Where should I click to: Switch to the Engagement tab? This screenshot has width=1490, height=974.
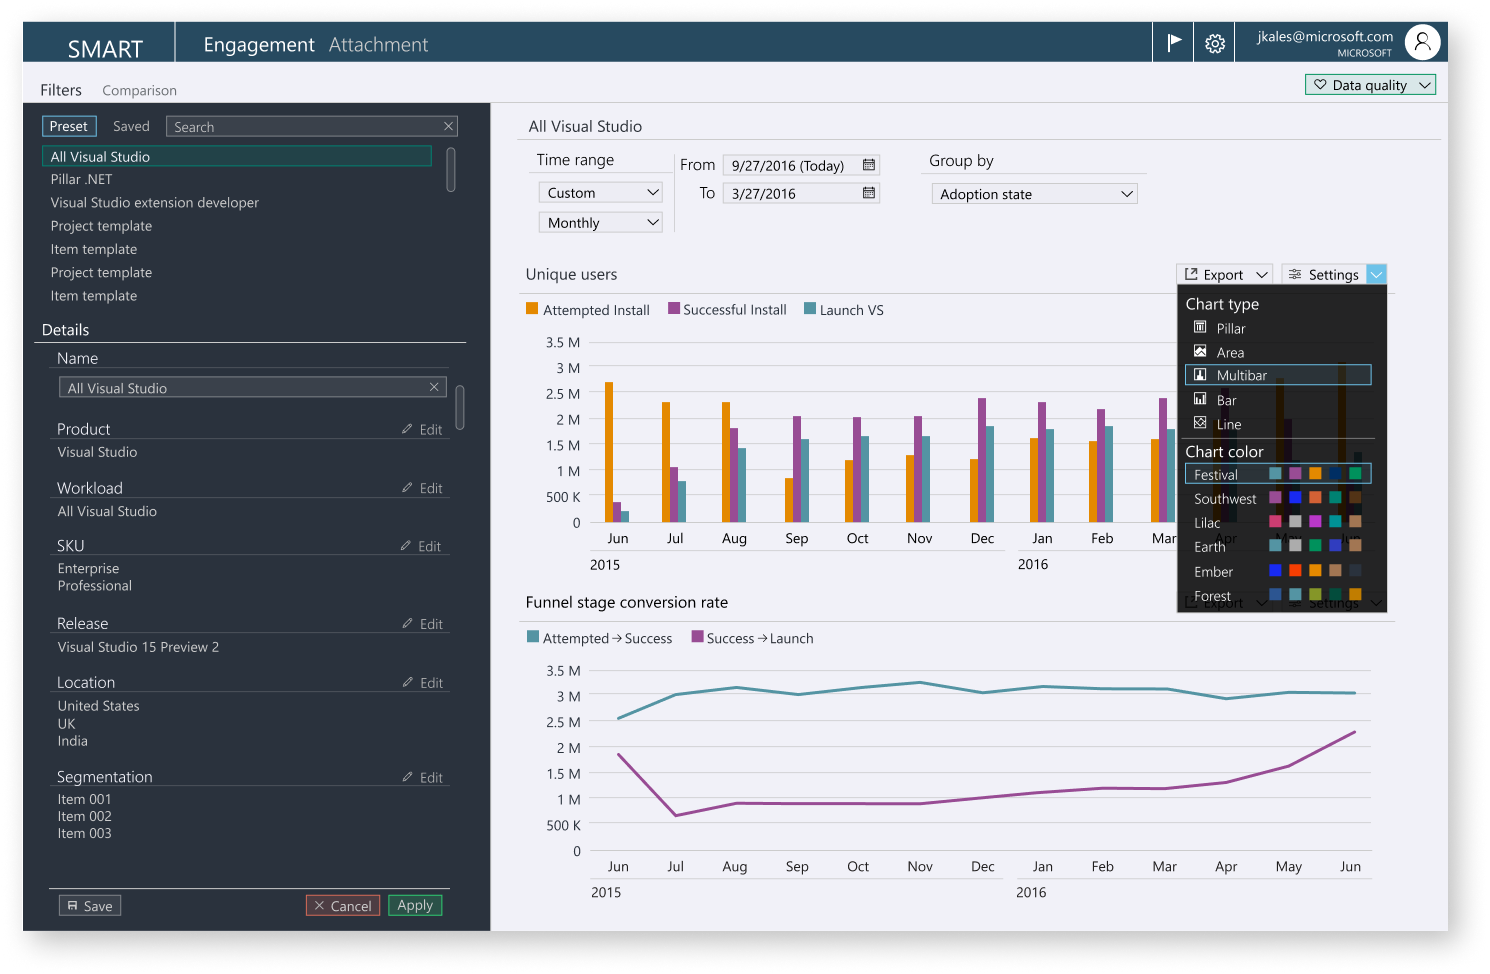[x=259, y=44]
